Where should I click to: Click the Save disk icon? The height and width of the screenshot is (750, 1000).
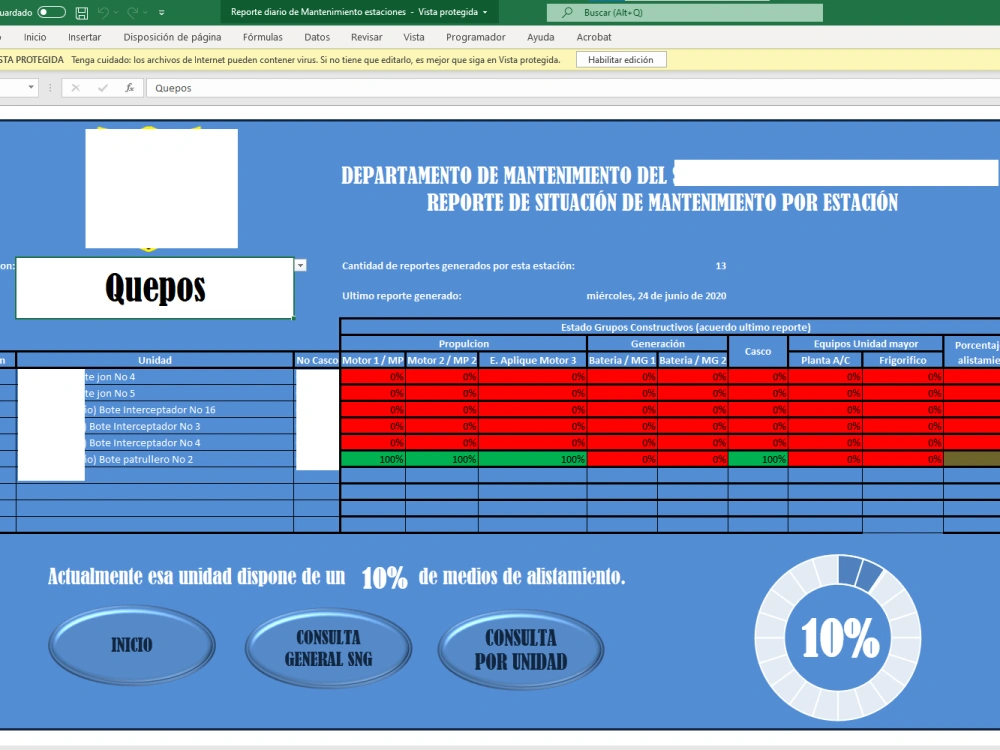coord(82,12)
